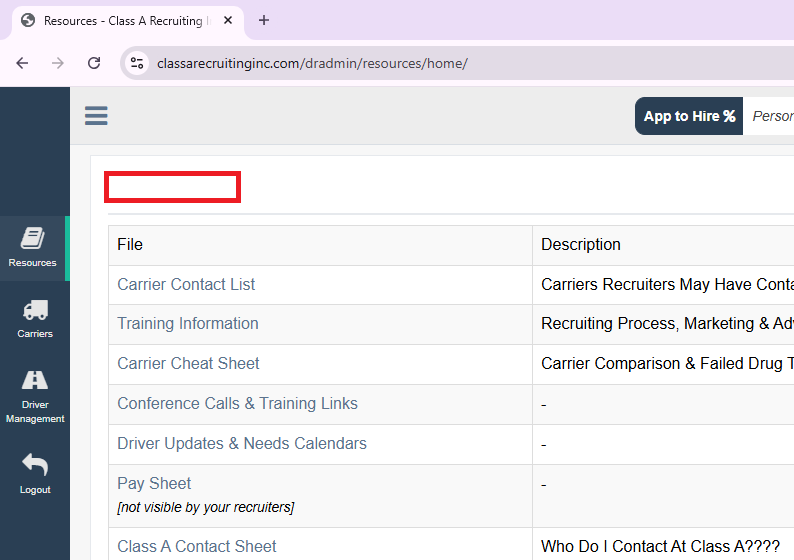Click the Resources book icon in sidebar
Image resolution: width=794 pixels, height=560 pixels.
33,239
